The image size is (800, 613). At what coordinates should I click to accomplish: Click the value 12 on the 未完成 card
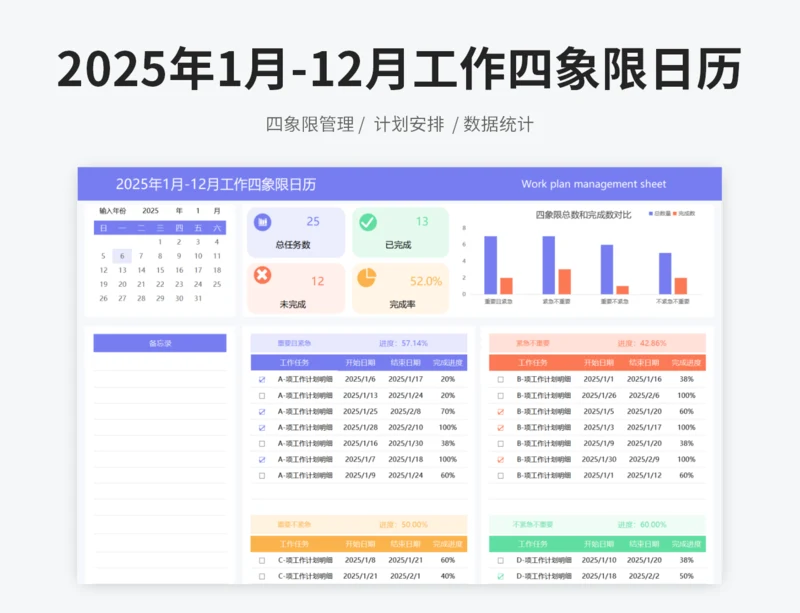[x=317, y=281]
